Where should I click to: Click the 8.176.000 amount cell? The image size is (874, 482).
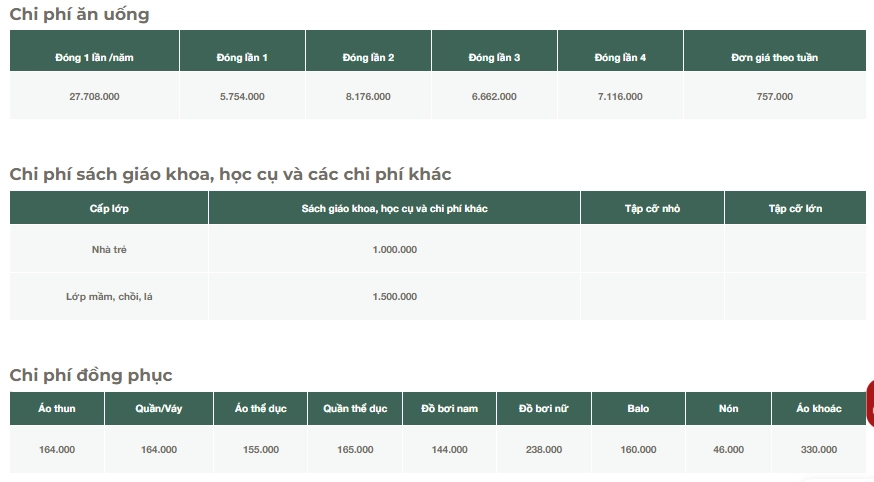point(368,97)
